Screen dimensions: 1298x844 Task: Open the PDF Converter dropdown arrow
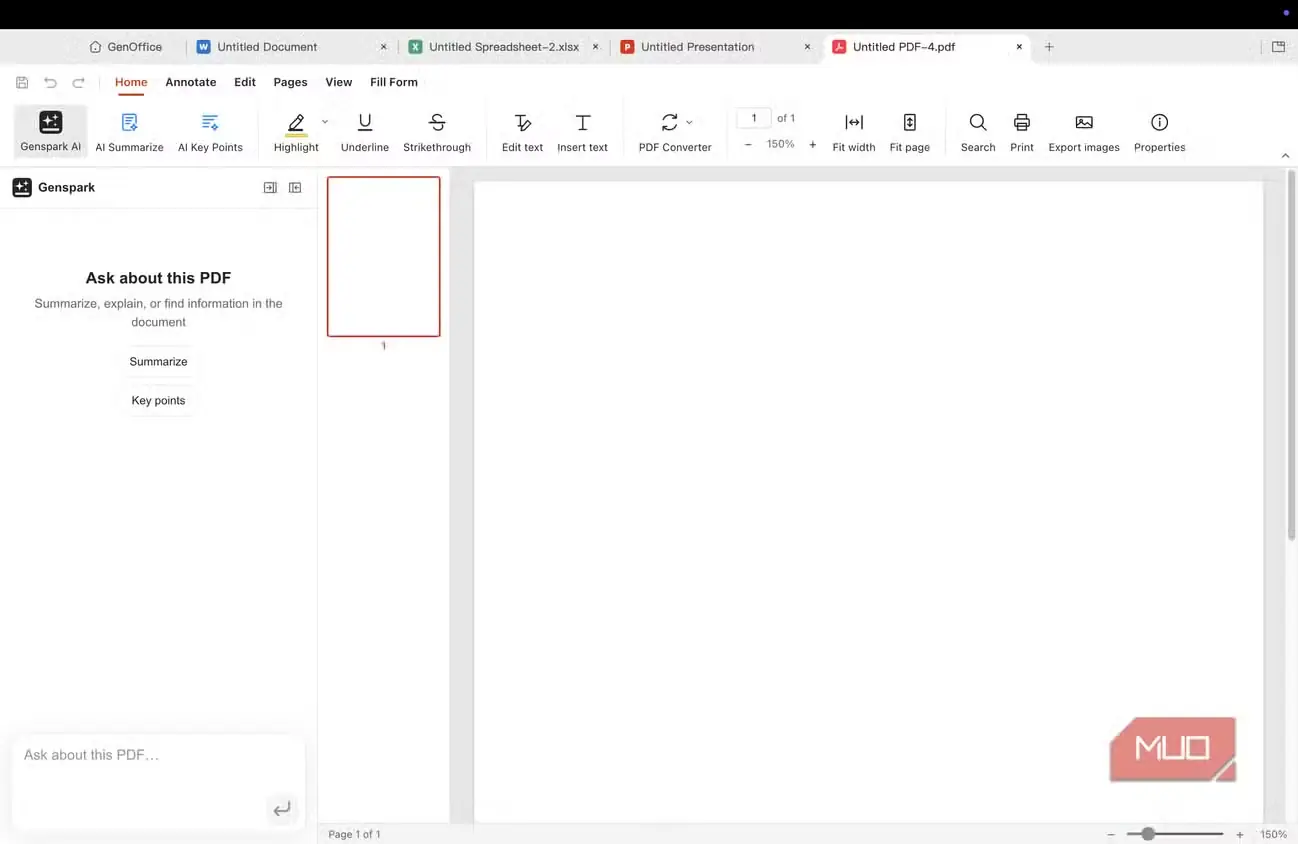[689, 122]
